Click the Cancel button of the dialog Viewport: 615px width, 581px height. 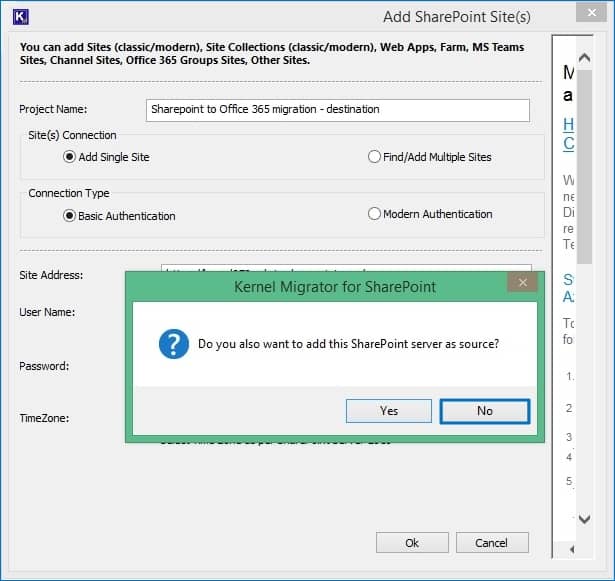point(492,543)
